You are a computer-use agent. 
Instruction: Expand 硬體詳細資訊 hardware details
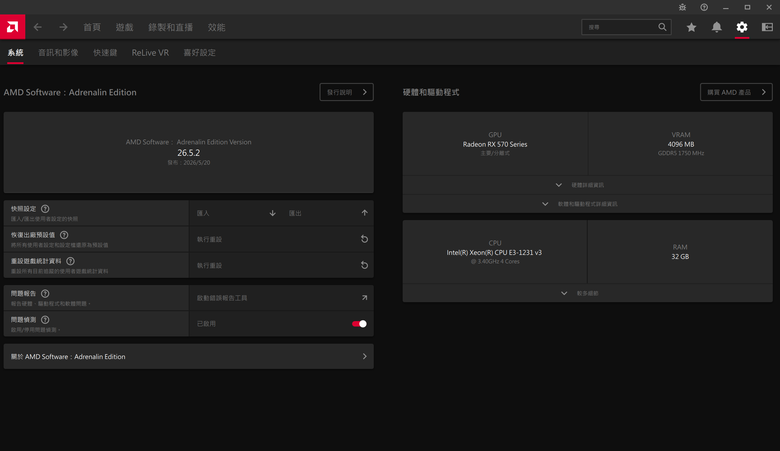pos(587,185)
